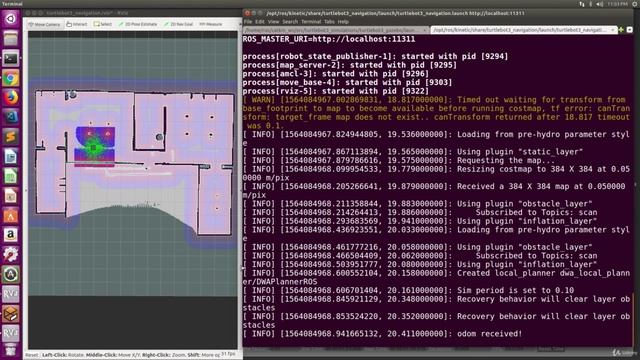Image resolution: width=640 pixels, height=360 pixels.
Task: Switch to first RViz window in launcher
Action: (11, 294)
